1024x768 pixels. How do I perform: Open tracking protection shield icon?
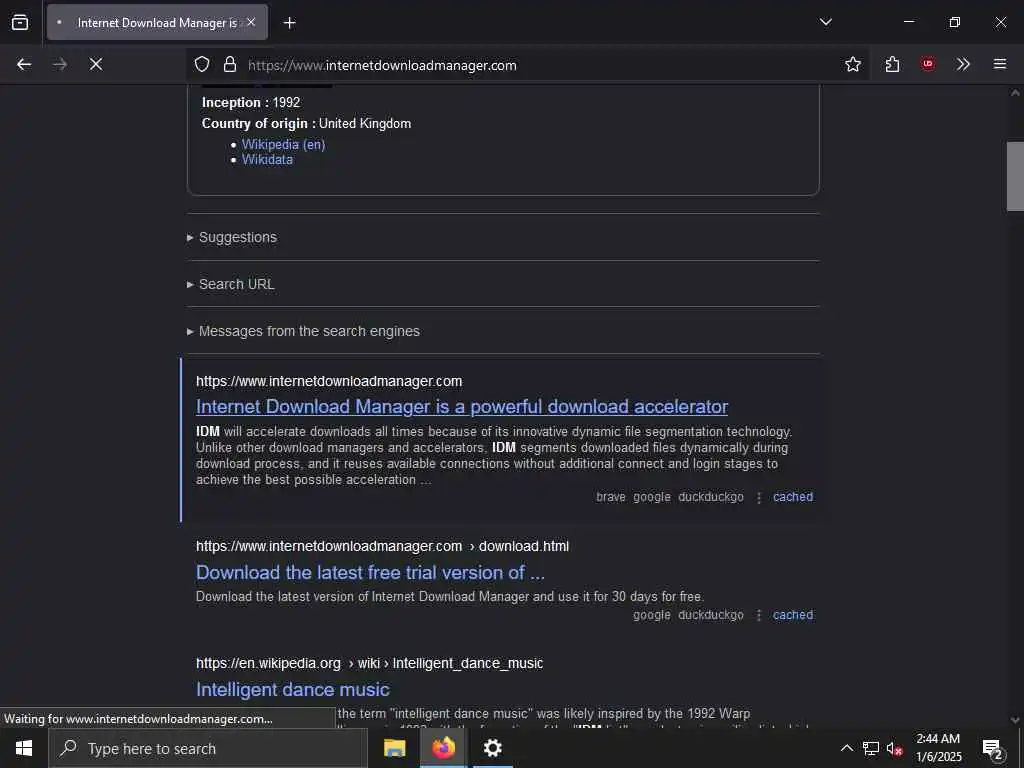202,64
